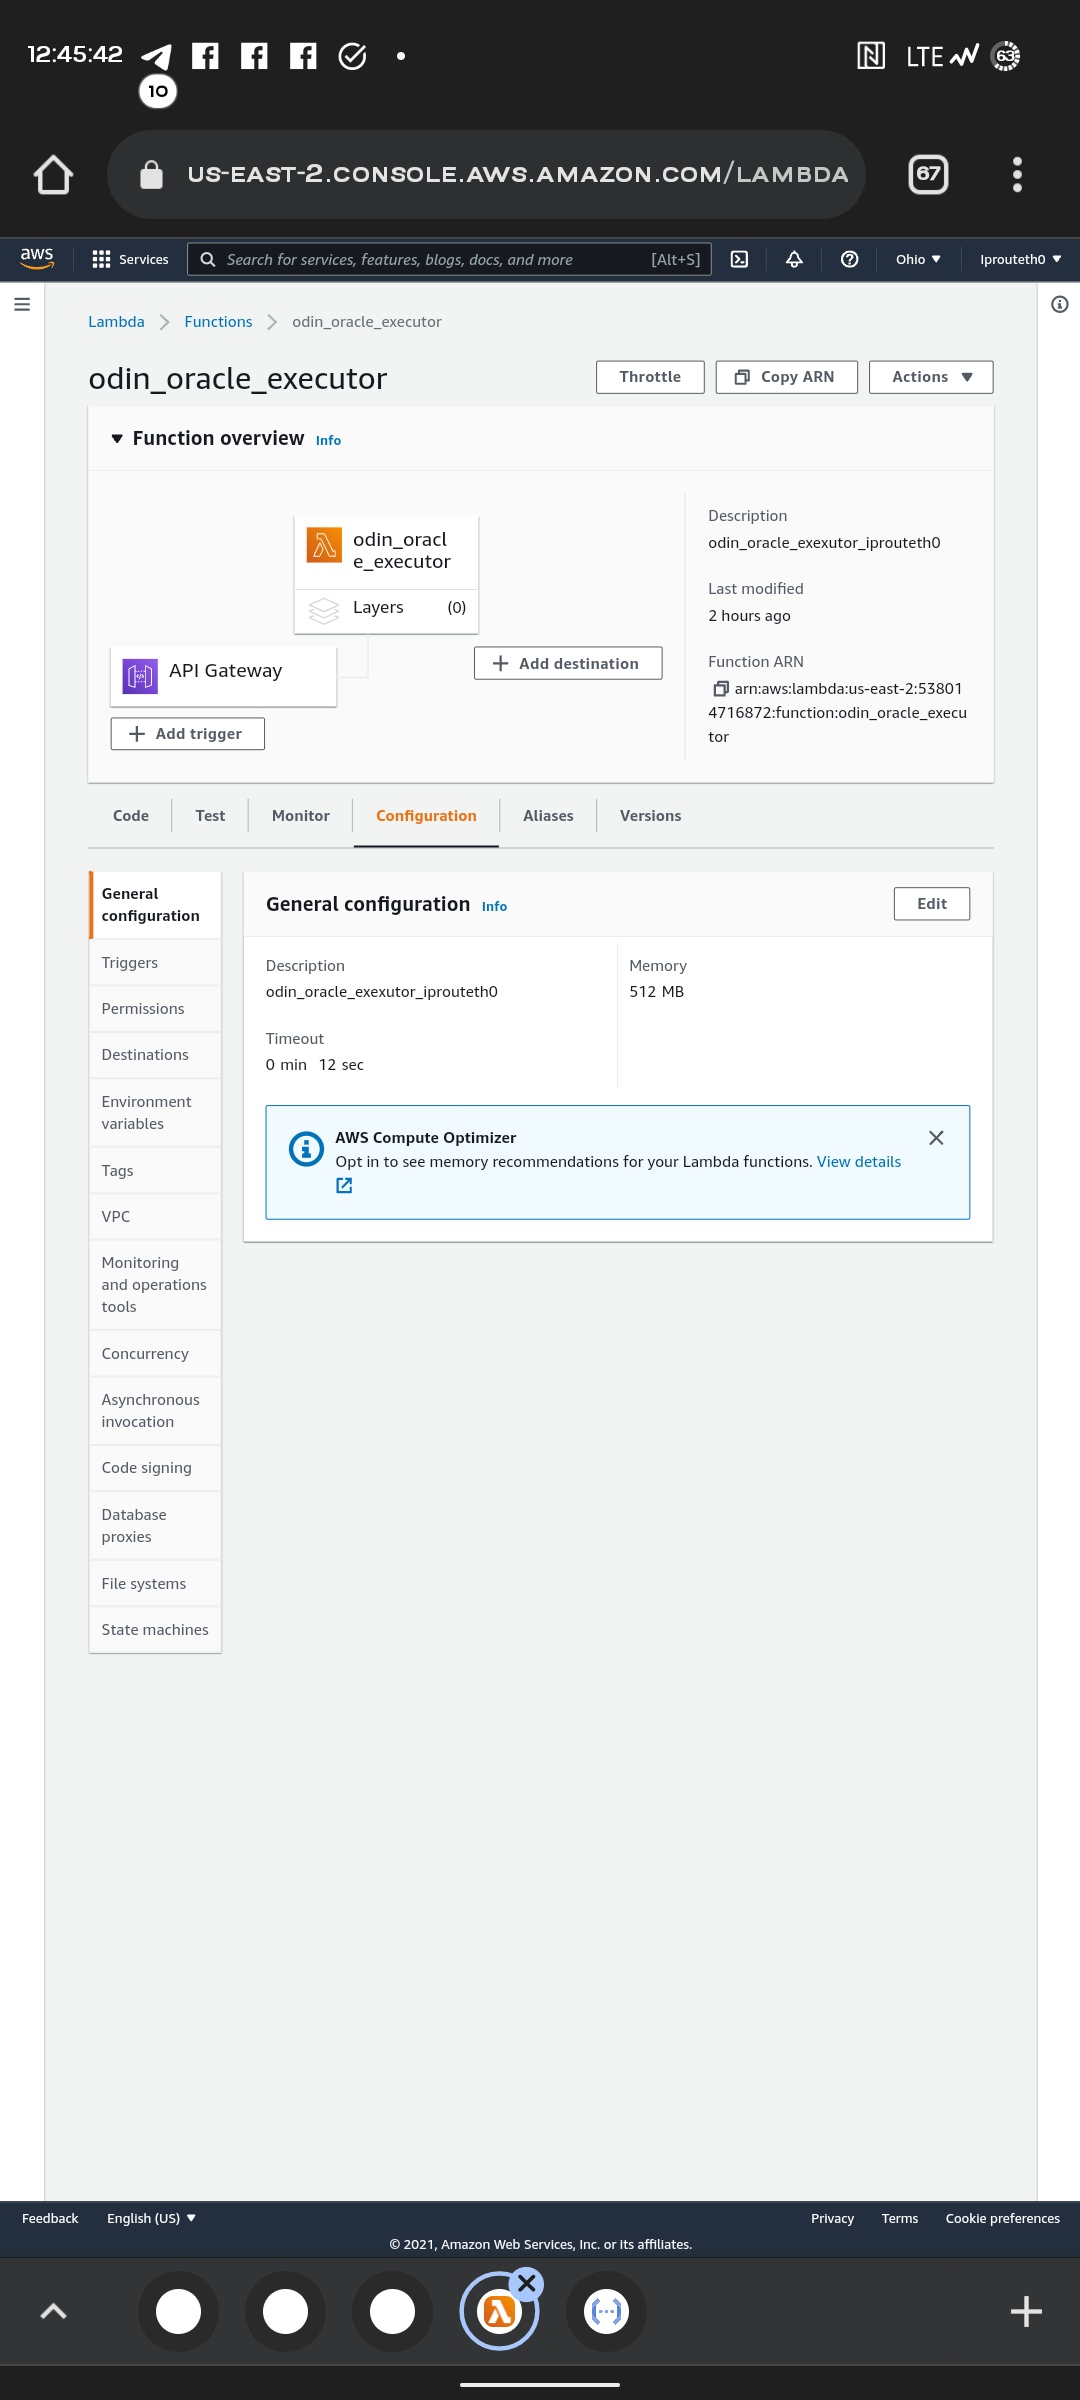Expand the Actions dropdown
The height and width of the screenshot is (2400, 1080).
coord(931,377)
